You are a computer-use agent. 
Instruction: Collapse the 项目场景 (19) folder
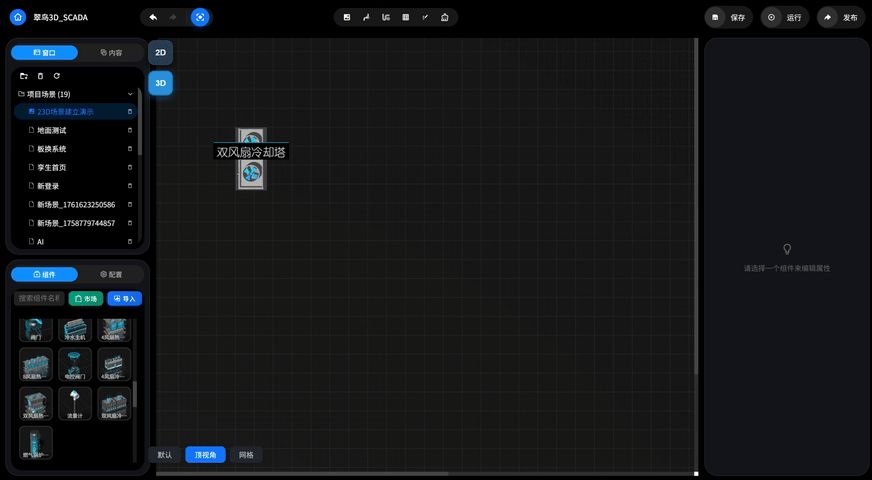(x=130, y=94)
